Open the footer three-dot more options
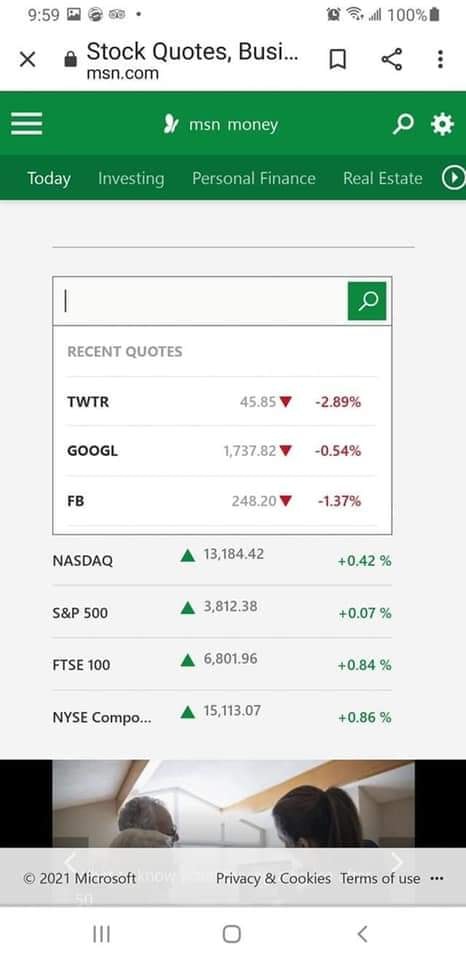This screenshot has width=466, height=960. (437, 879)
